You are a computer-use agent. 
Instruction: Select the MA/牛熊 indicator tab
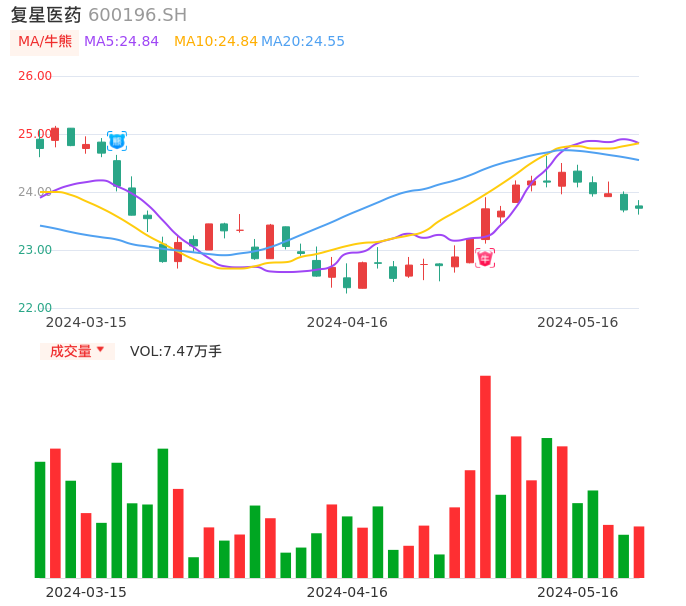coord(45,42)
